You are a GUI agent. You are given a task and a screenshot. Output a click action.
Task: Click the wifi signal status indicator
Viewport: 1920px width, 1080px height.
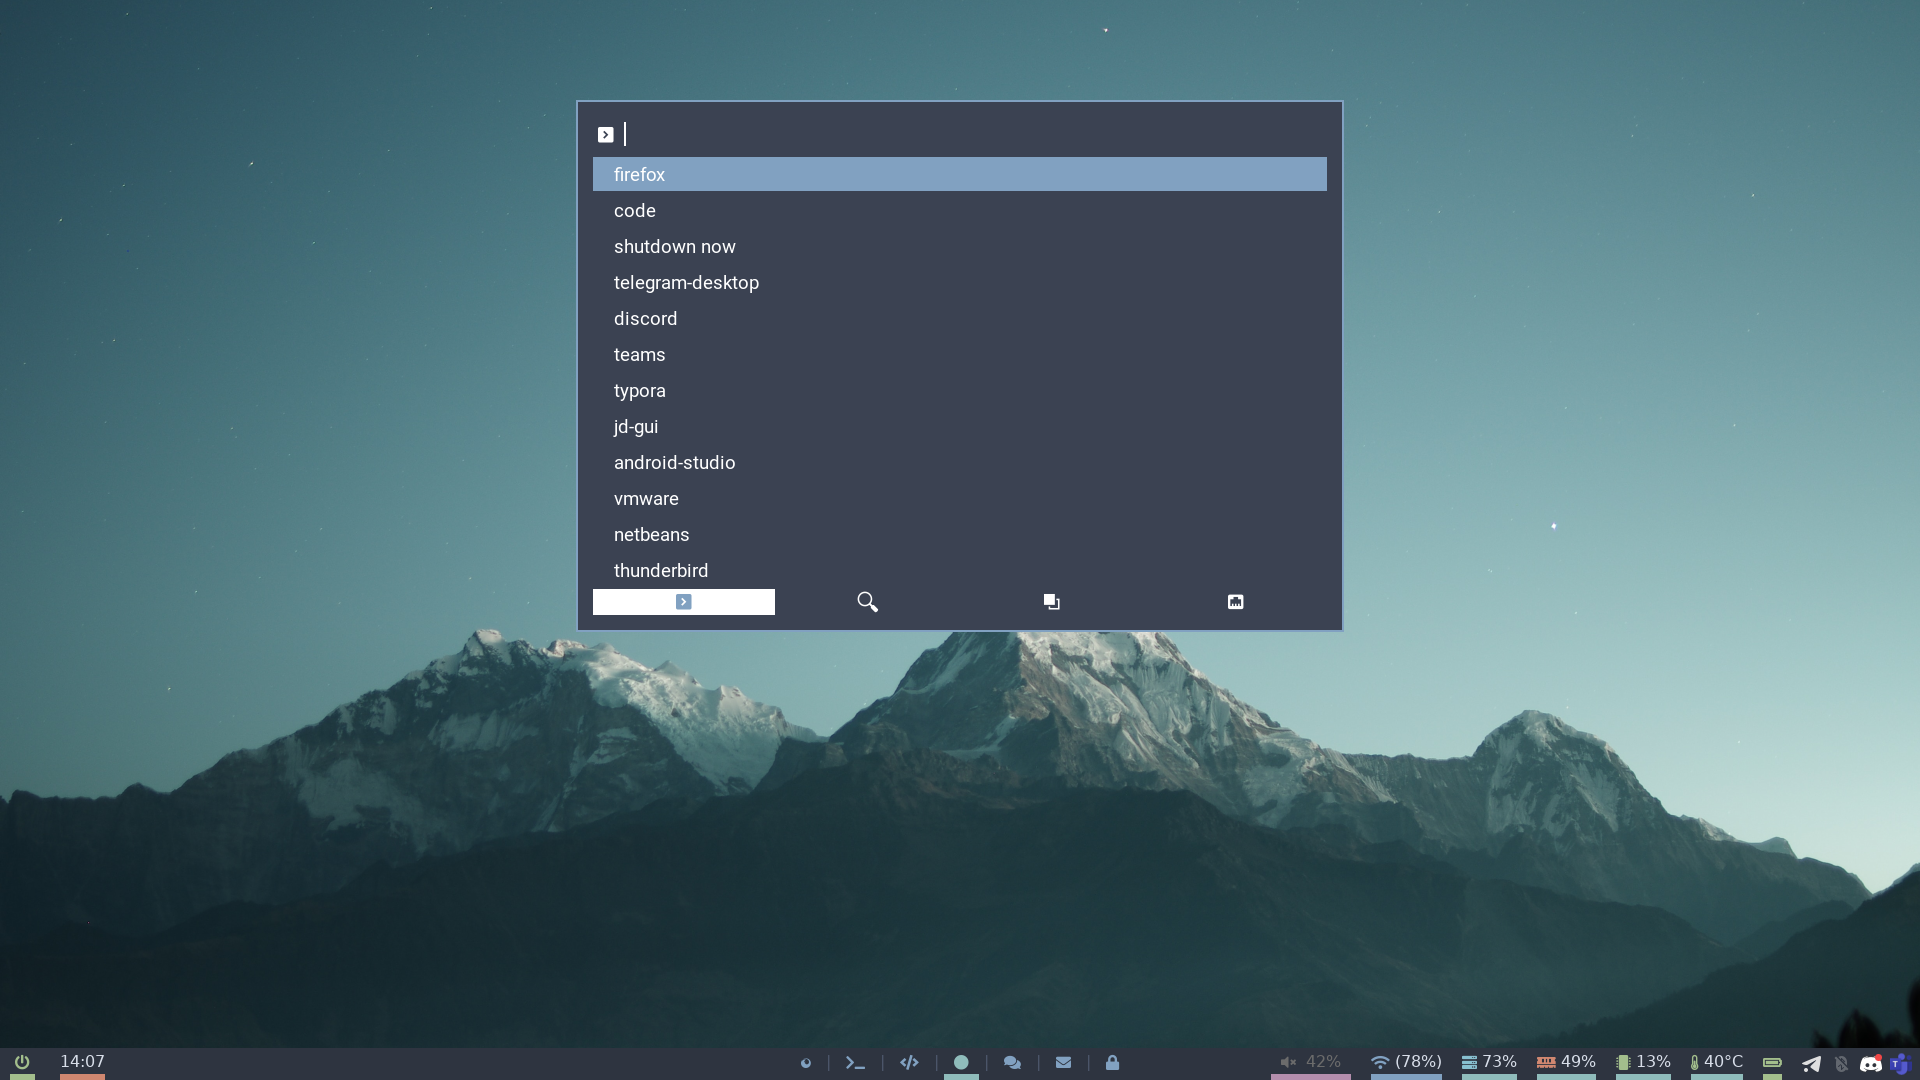tap(1405, 1062)
